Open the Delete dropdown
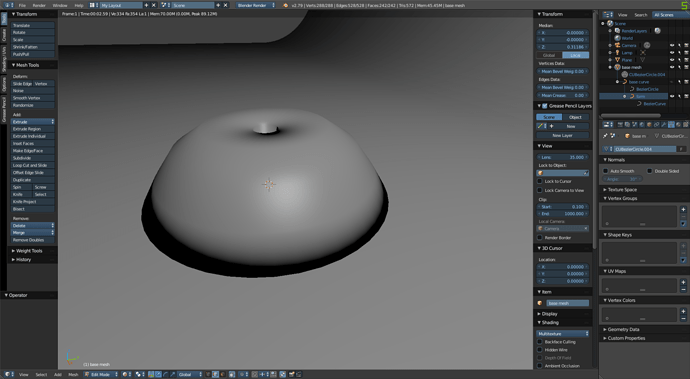The height and width of the screenshot is (379, 690). (x=33, y=225)
